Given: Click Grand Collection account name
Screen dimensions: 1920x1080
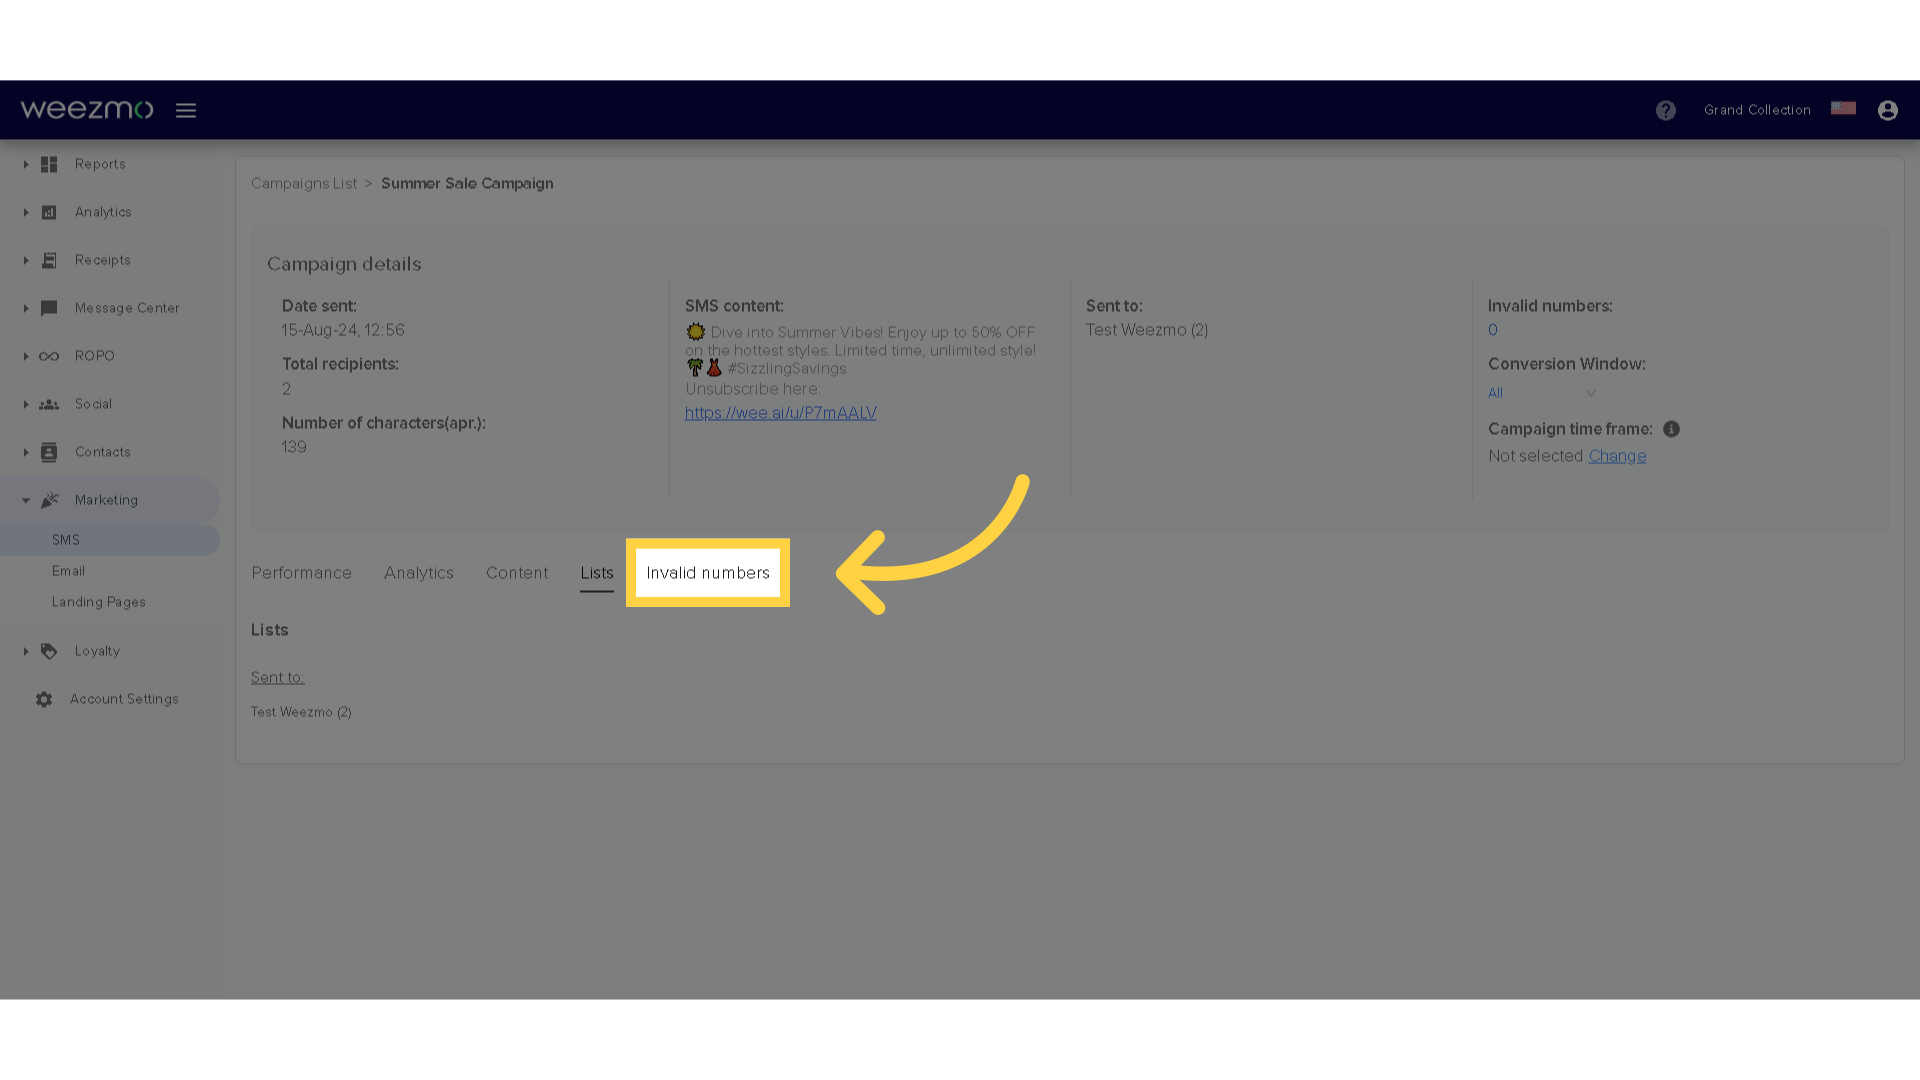Looking at the screenshot, I should pyautogui.click(x=1757, y=110).
